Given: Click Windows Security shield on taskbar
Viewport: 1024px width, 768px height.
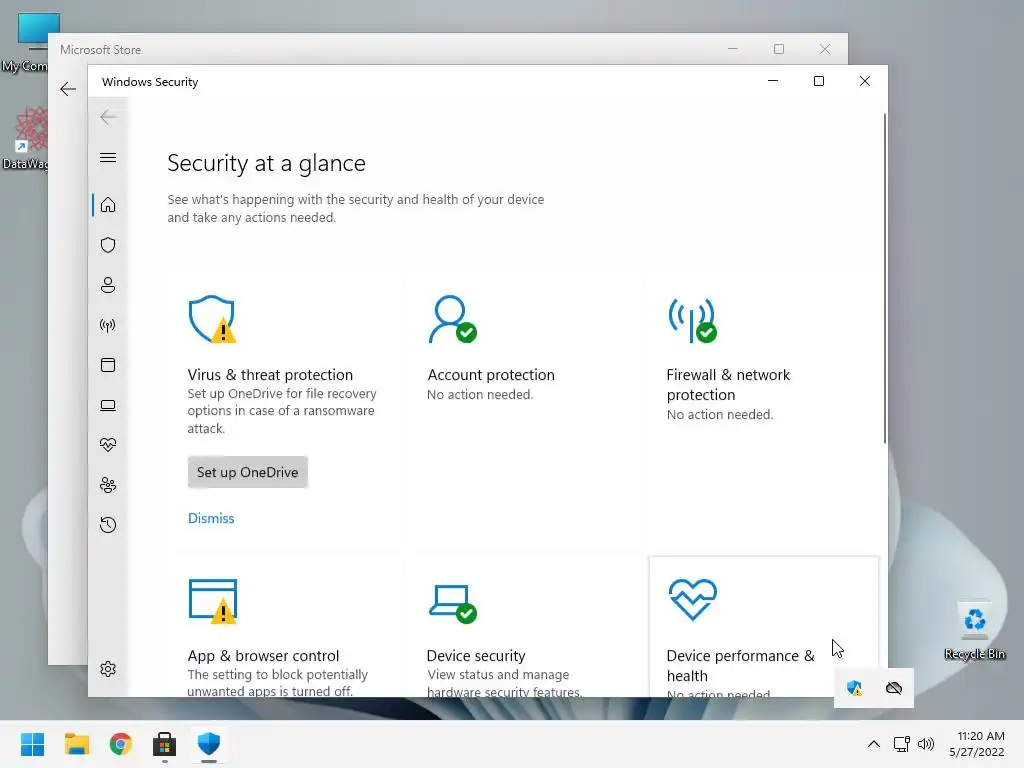Looking at the screenshot, I should pyautogui.click(x=209, y=744).
